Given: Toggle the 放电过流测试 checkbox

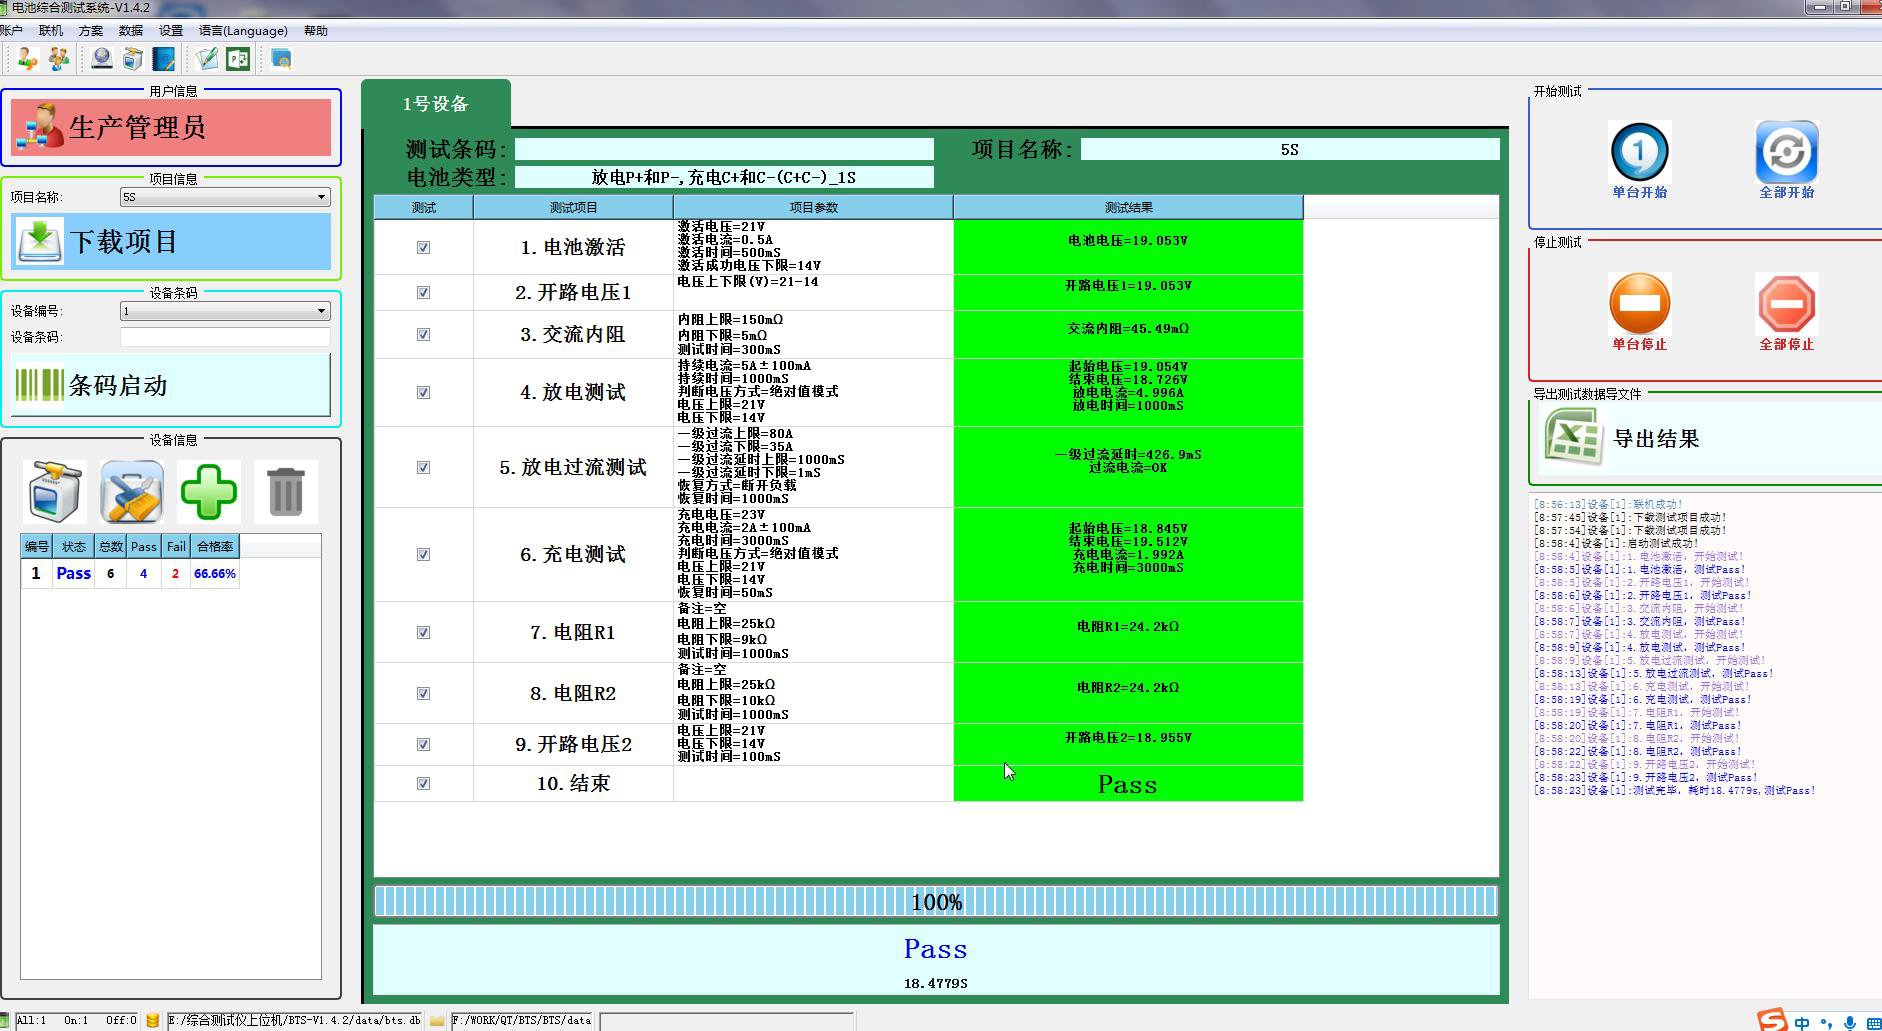Looking at the screenshot, I should [423, 467].
